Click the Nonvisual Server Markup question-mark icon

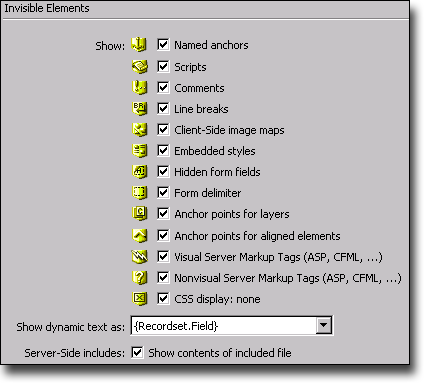click(x=139, y=277)
